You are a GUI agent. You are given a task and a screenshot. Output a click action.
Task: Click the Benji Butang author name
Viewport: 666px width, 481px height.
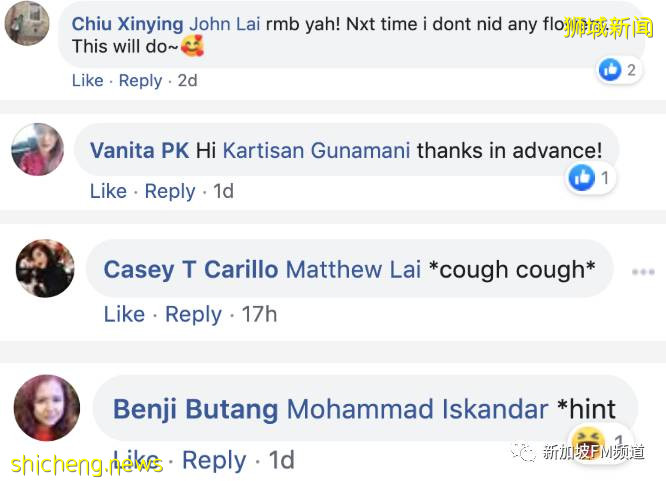tap(195, 409)
